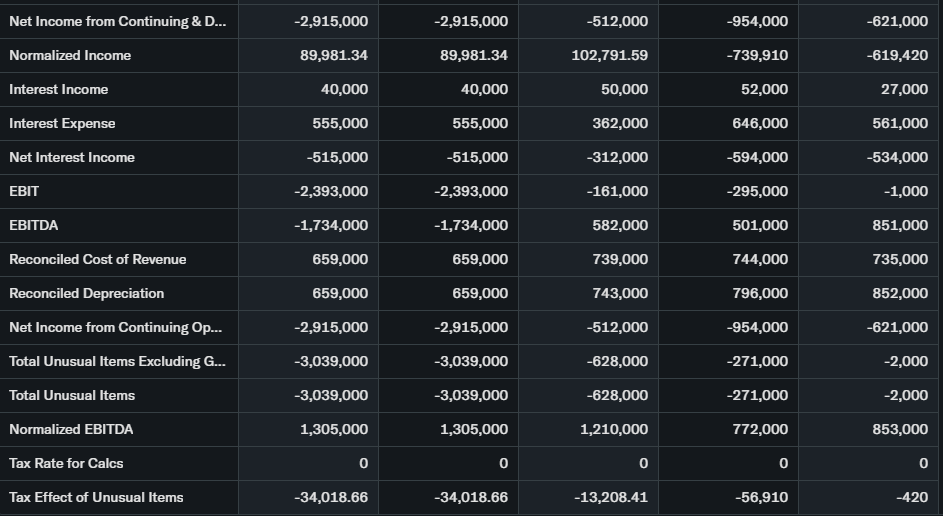
Task: Click the Tax Effect of Unusual Items label
Action: click(x=96, y=497)
